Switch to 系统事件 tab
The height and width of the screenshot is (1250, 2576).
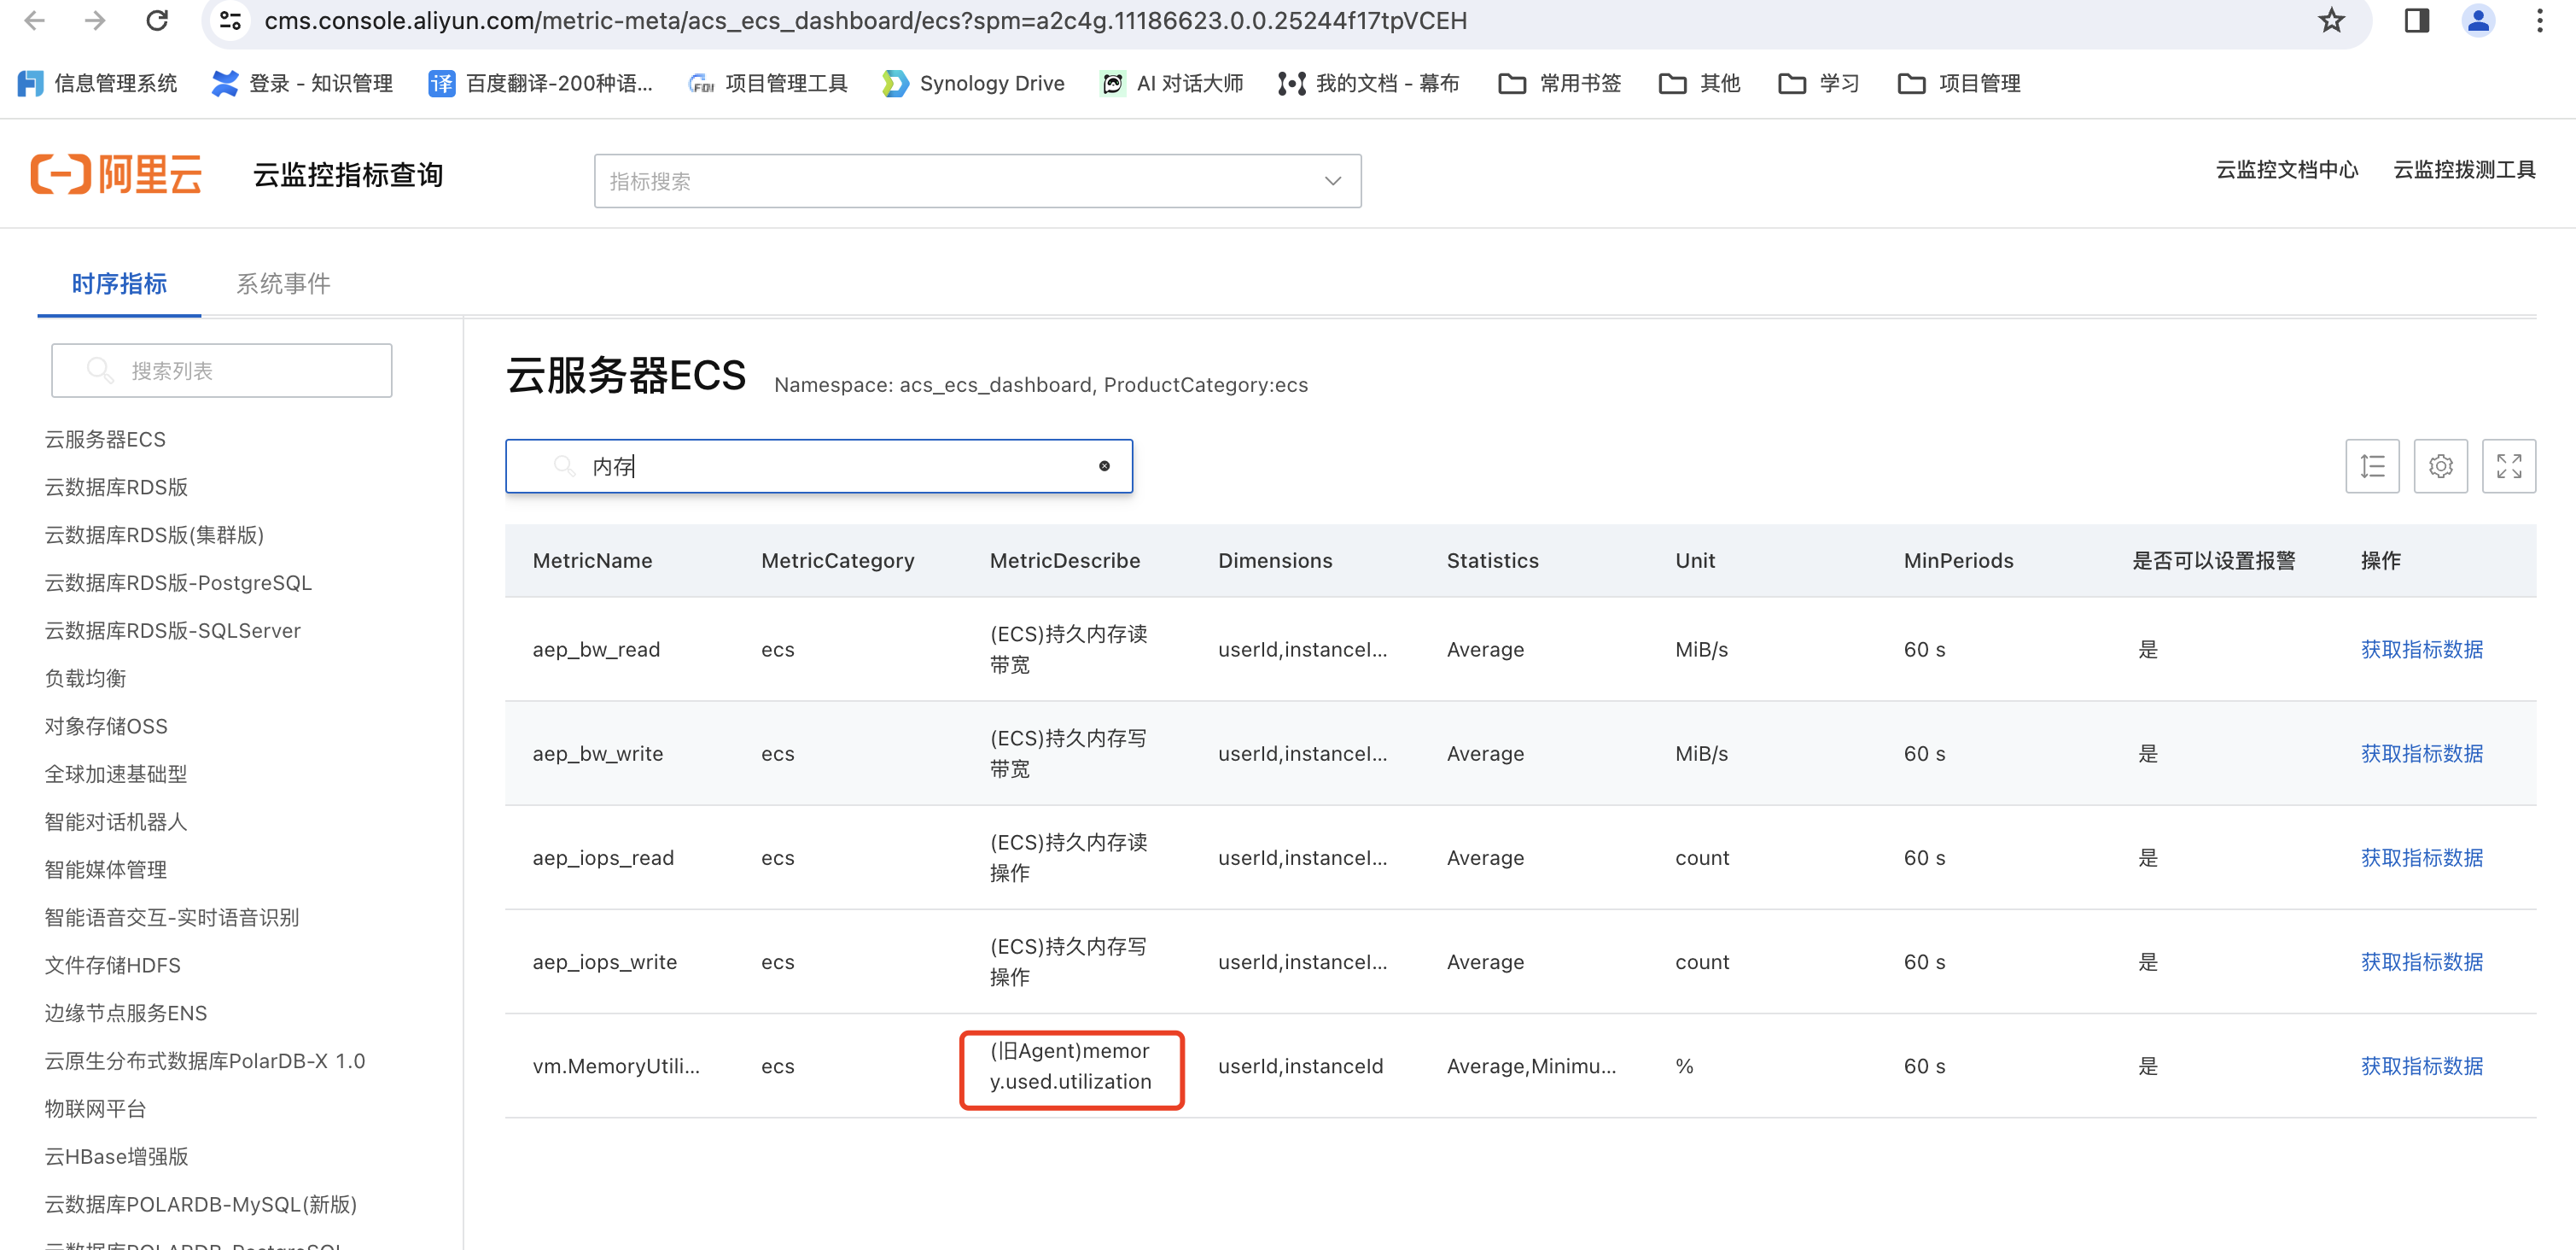(283, 284)
